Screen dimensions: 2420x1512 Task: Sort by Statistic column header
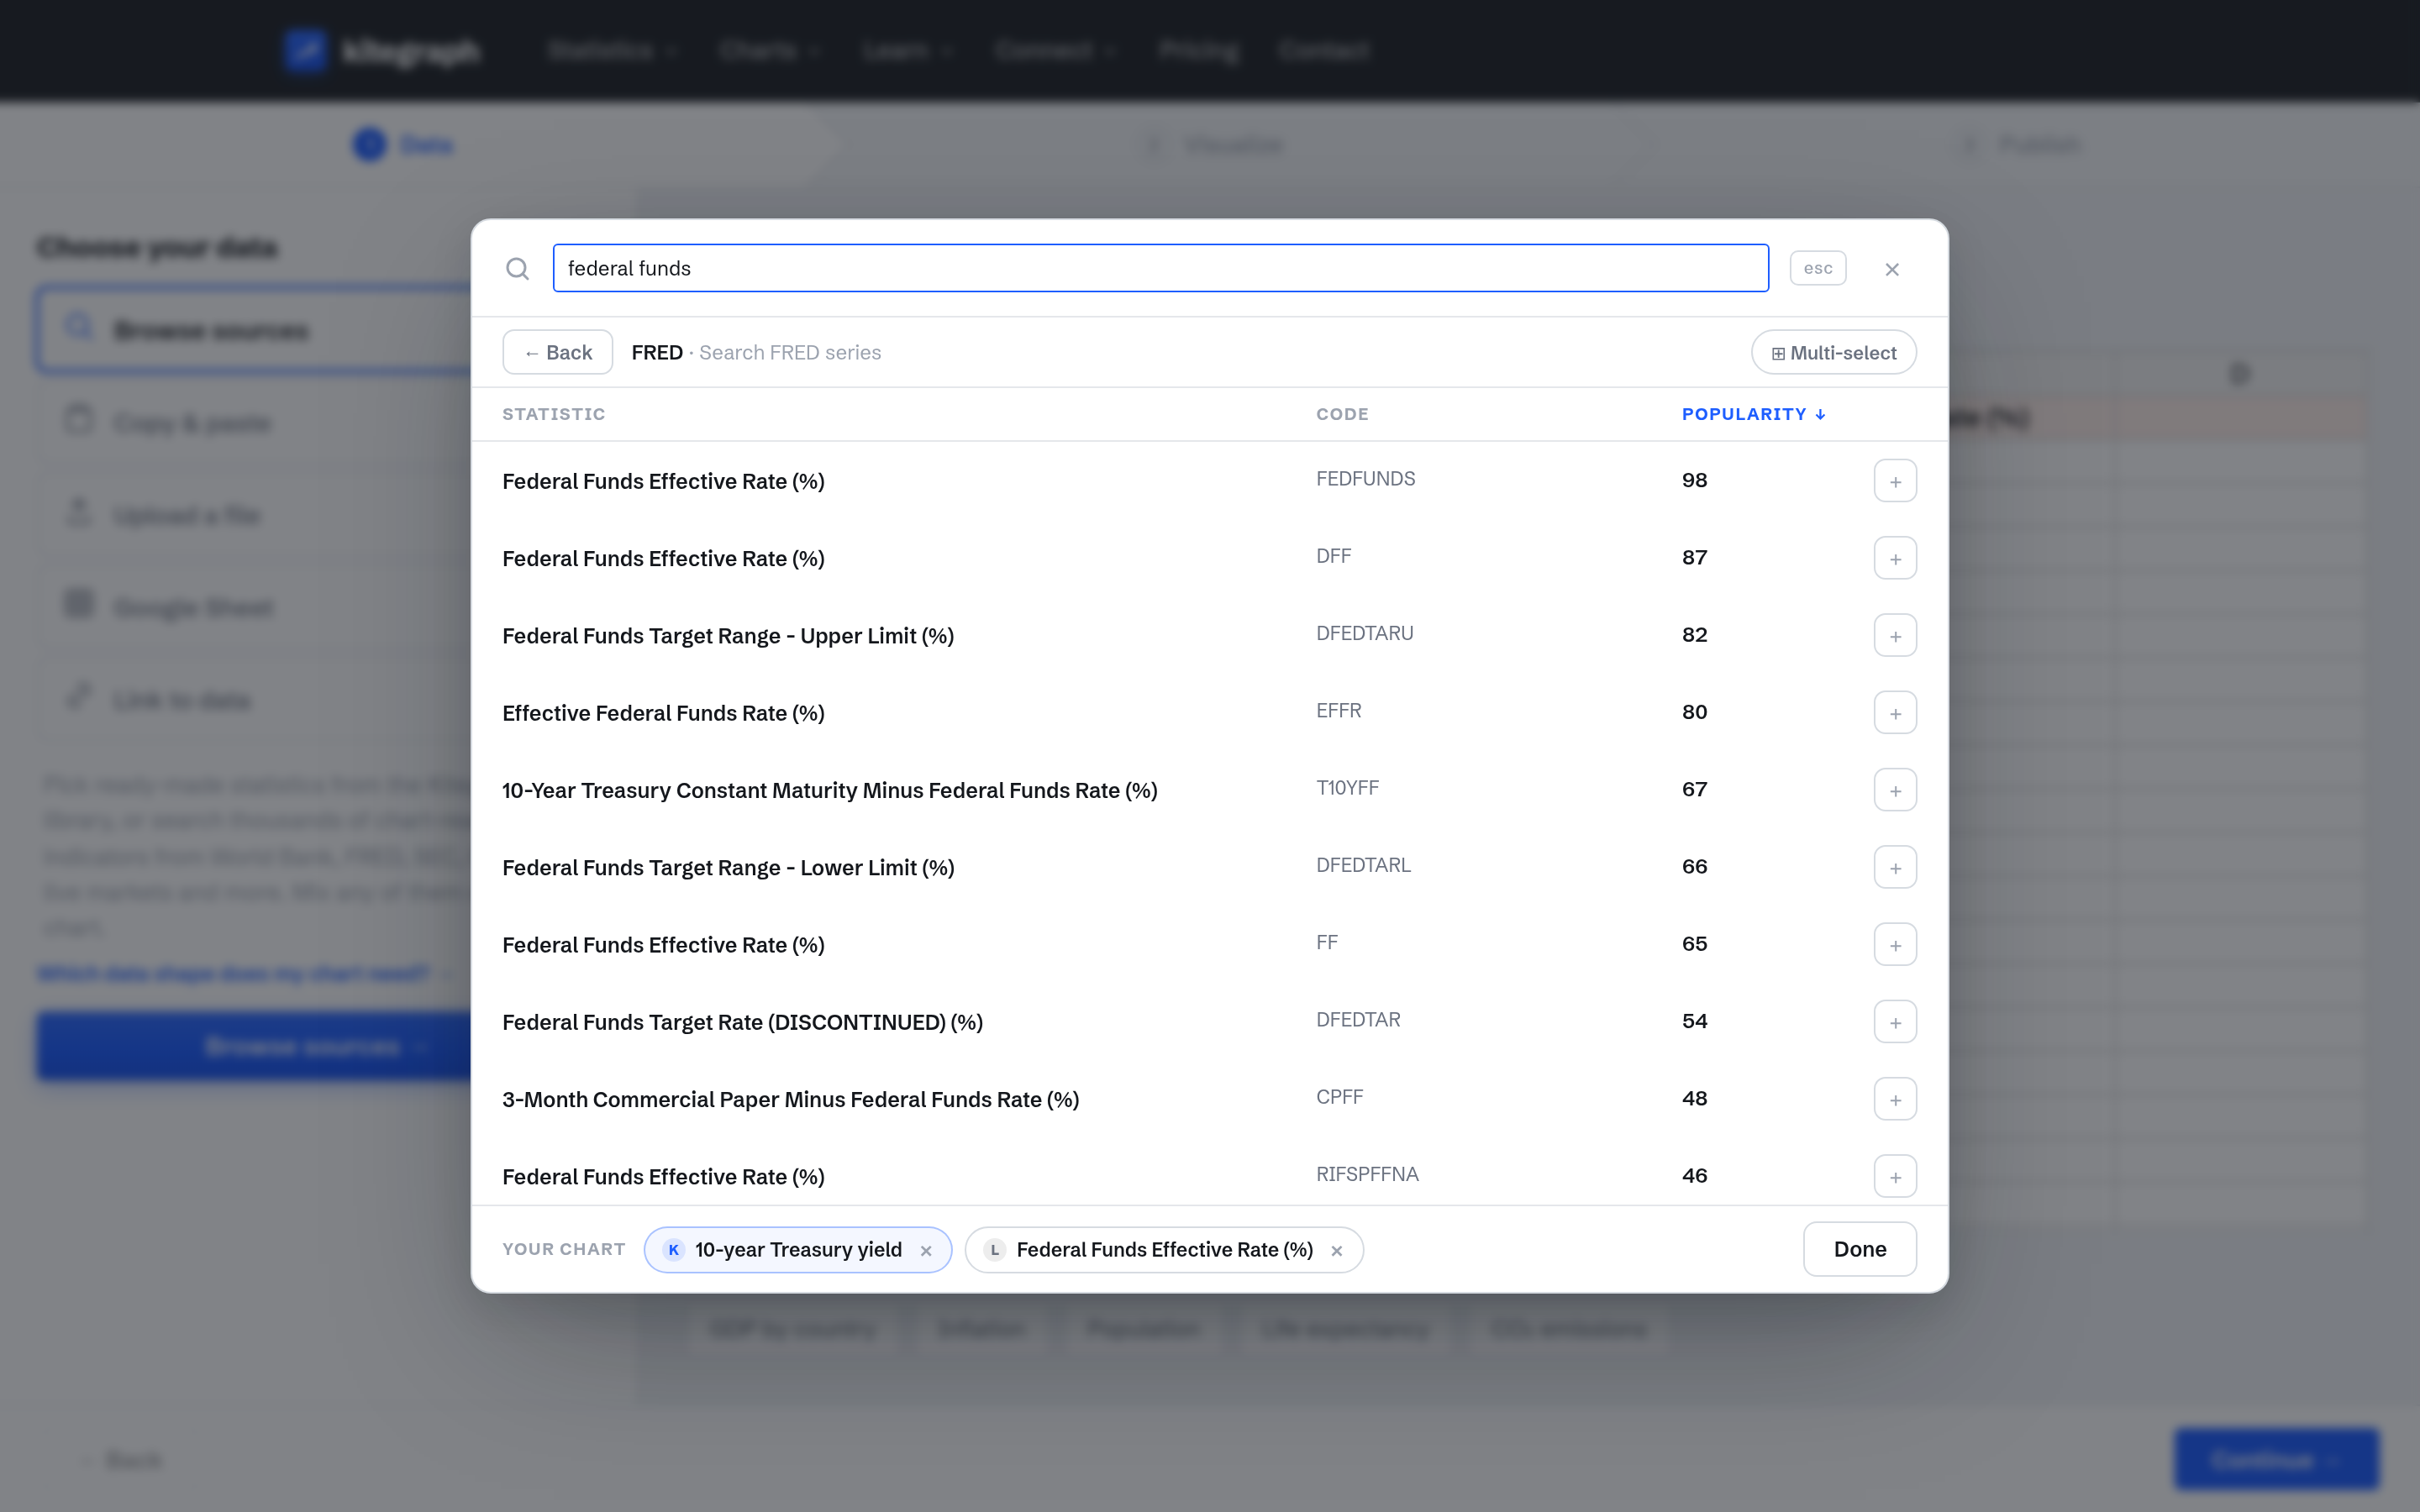pos(553,414)
